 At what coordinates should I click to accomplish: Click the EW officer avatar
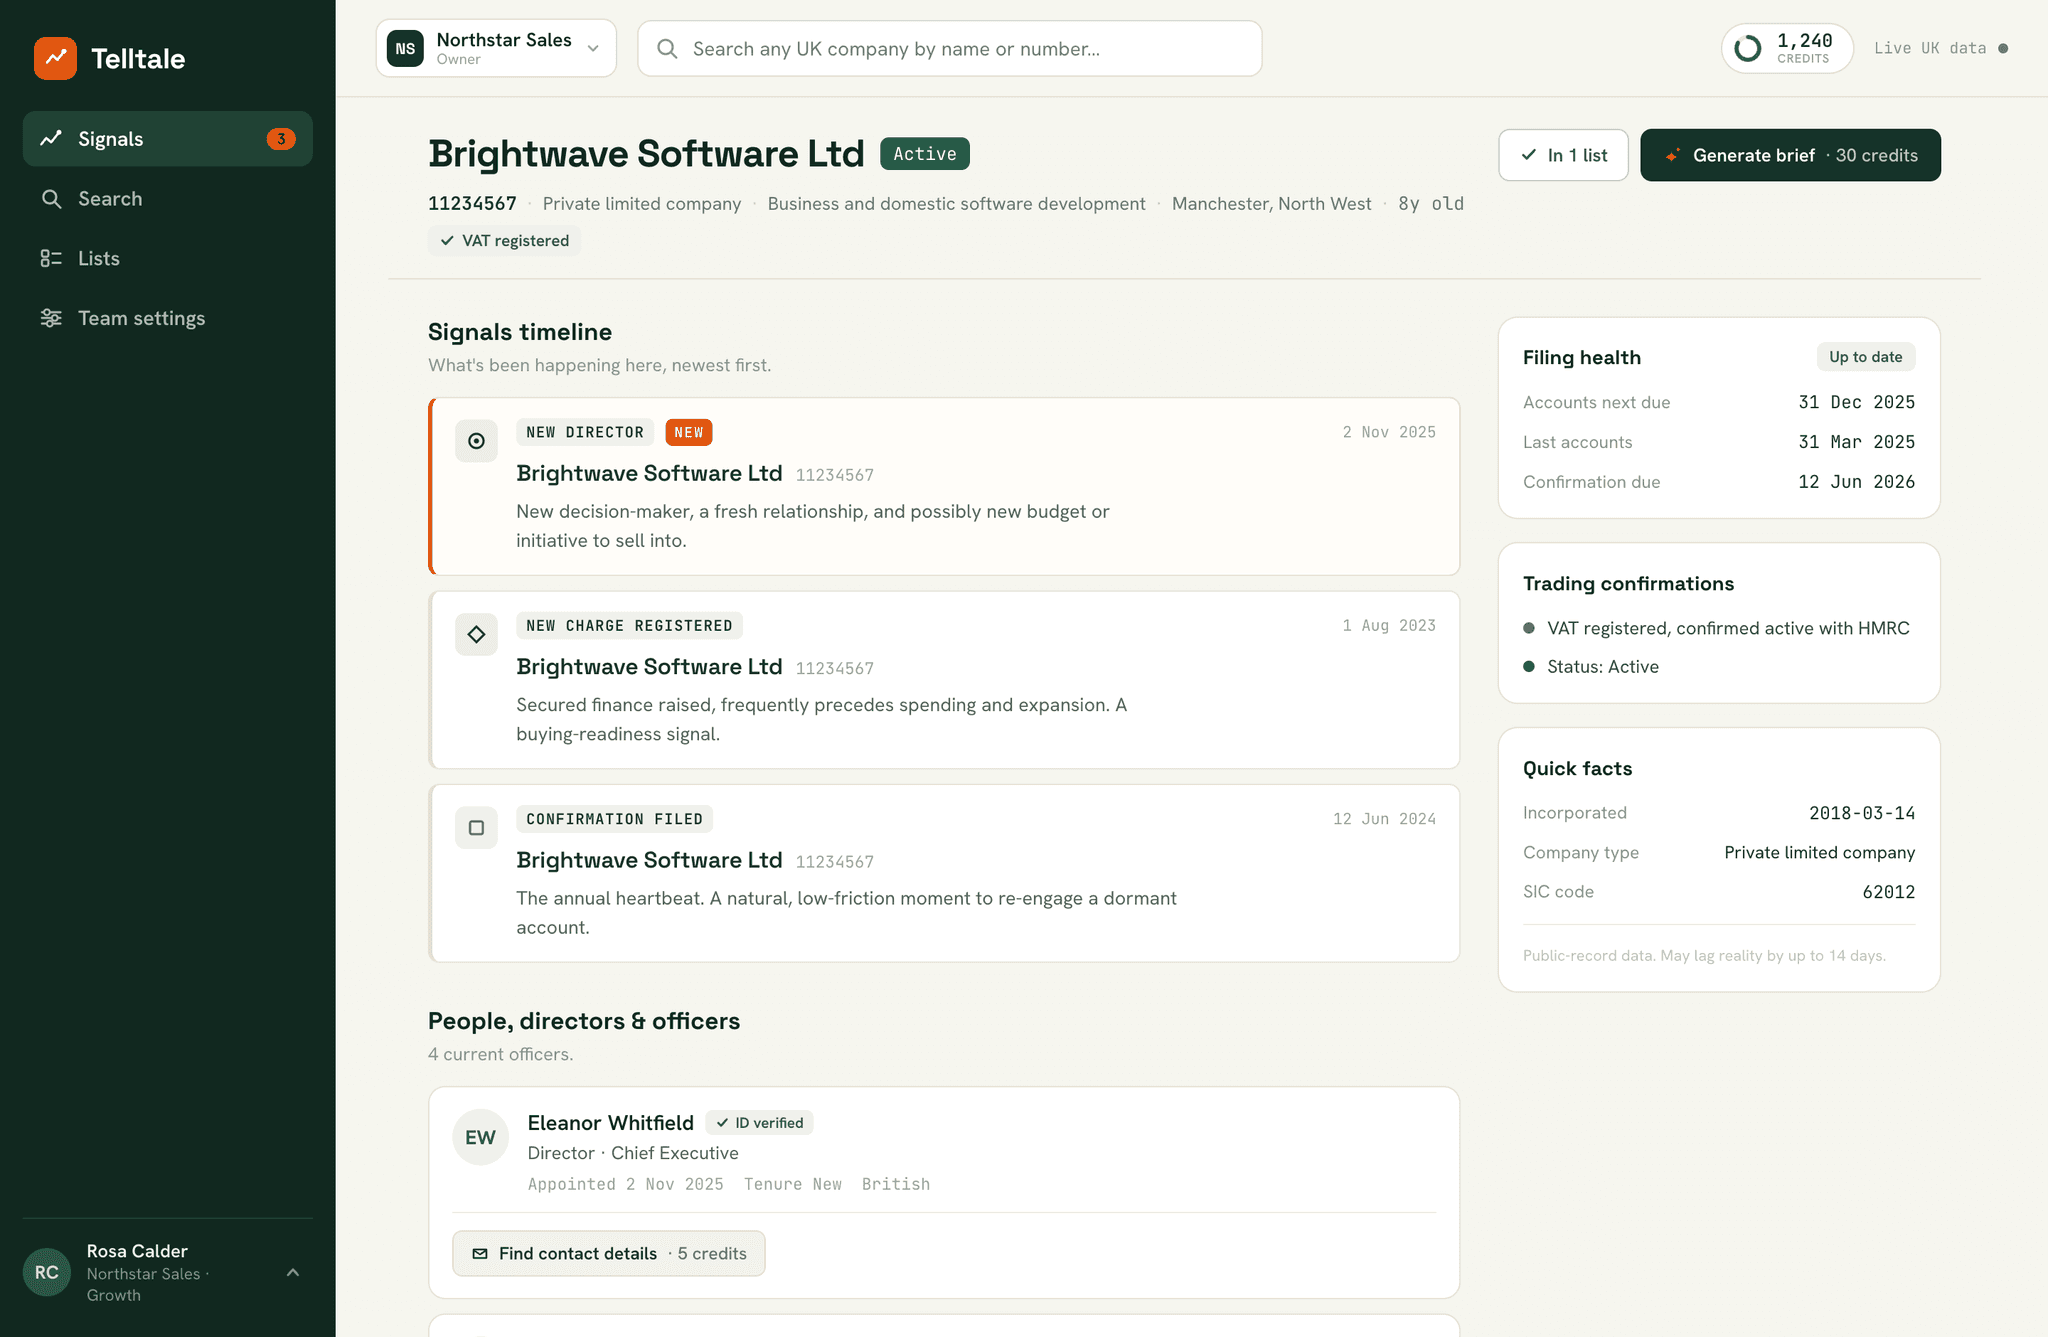tap(480, 1137)
